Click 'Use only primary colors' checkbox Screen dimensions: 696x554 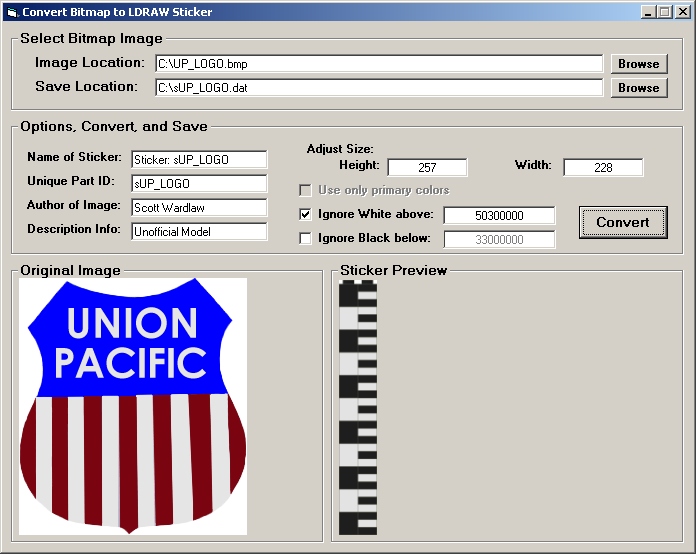tap(305, 190)
